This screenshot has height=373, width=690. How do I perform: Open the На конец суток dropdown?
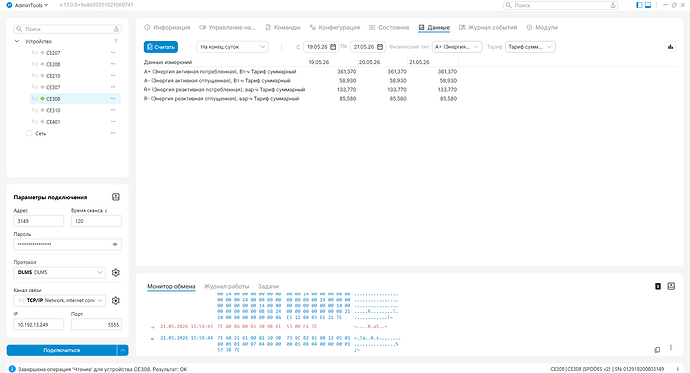[x=232, y=47]
